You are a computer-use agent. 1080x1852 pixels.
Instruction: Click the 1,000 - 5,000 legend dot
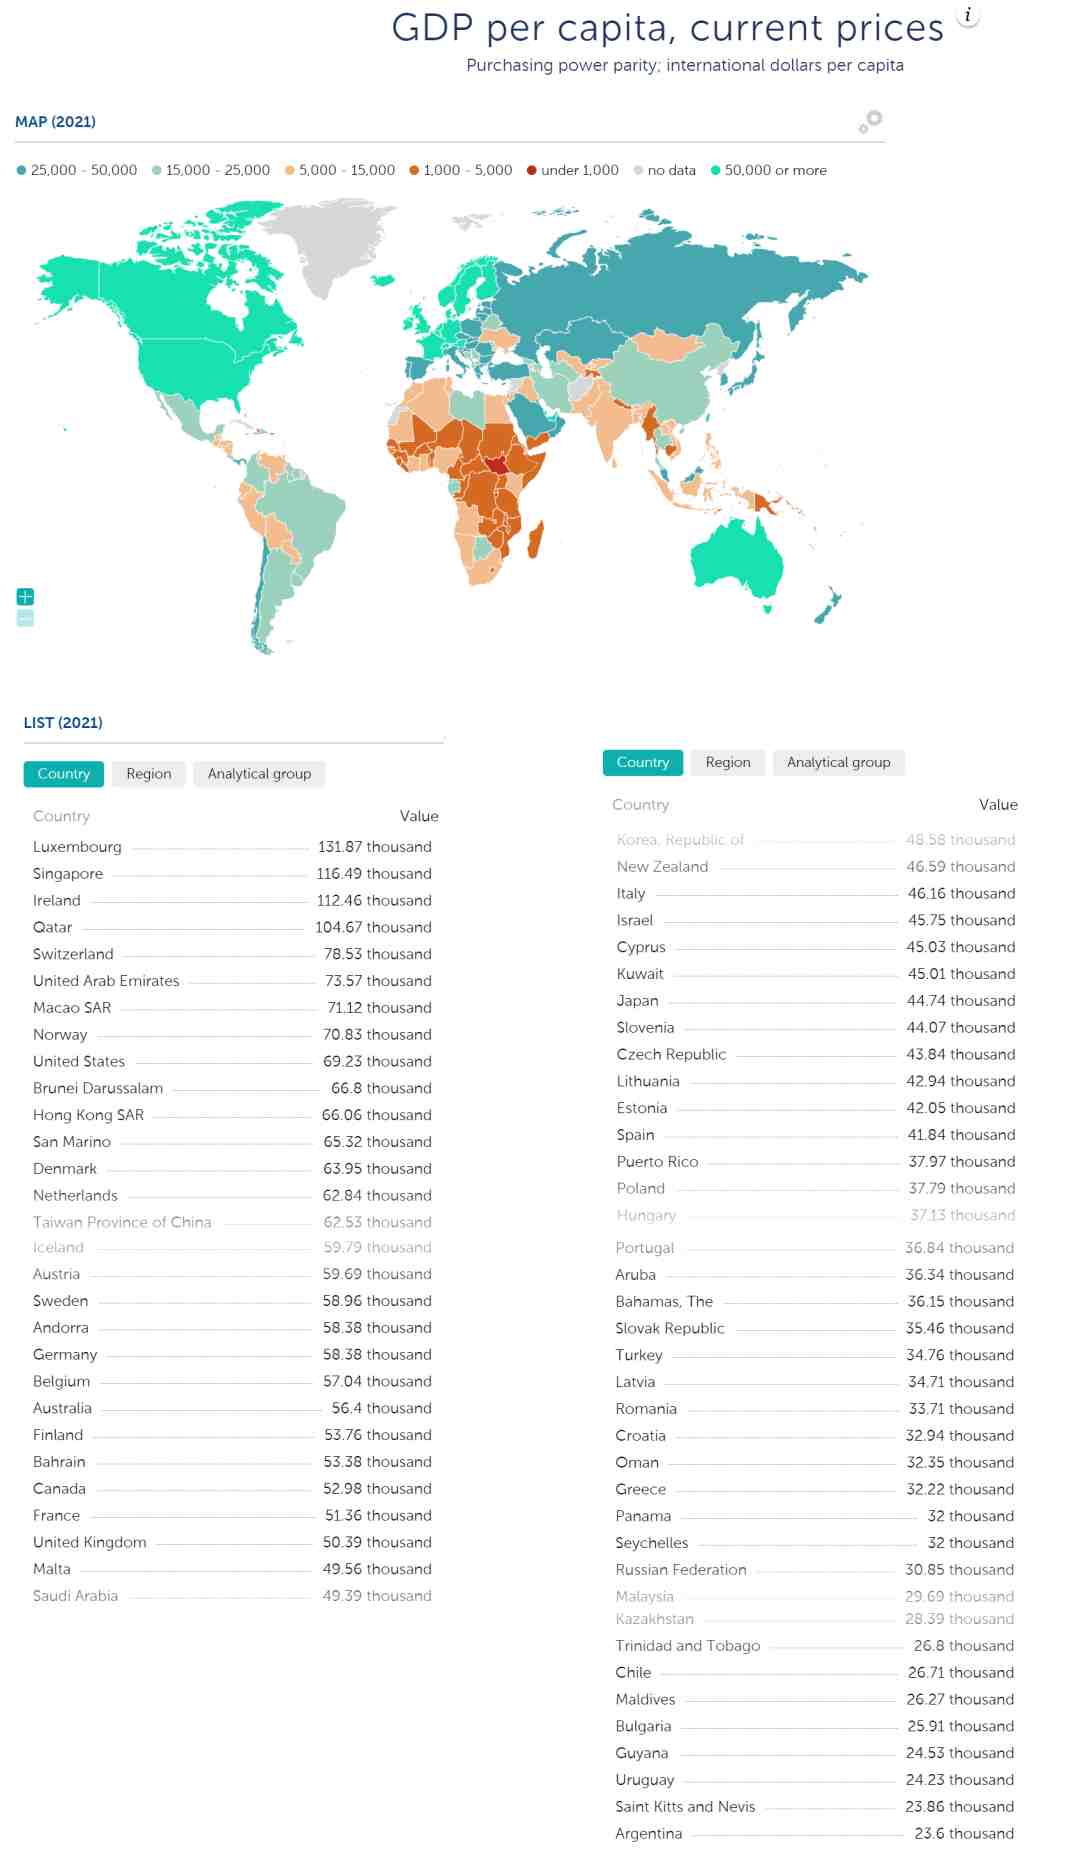414,170
